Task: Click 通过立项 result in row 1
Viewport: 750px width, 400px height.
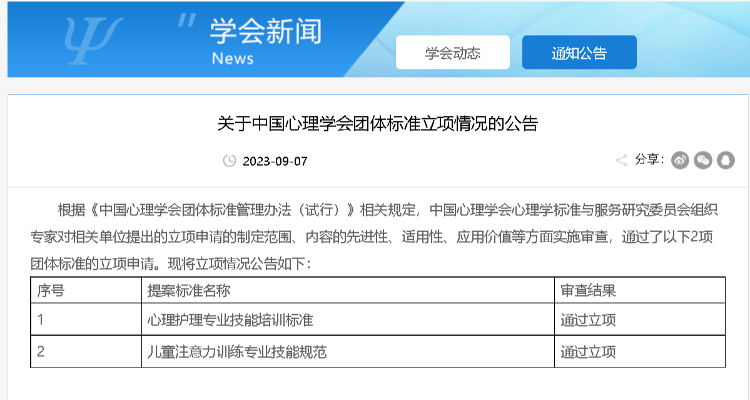Action: [x=588, y=320]
